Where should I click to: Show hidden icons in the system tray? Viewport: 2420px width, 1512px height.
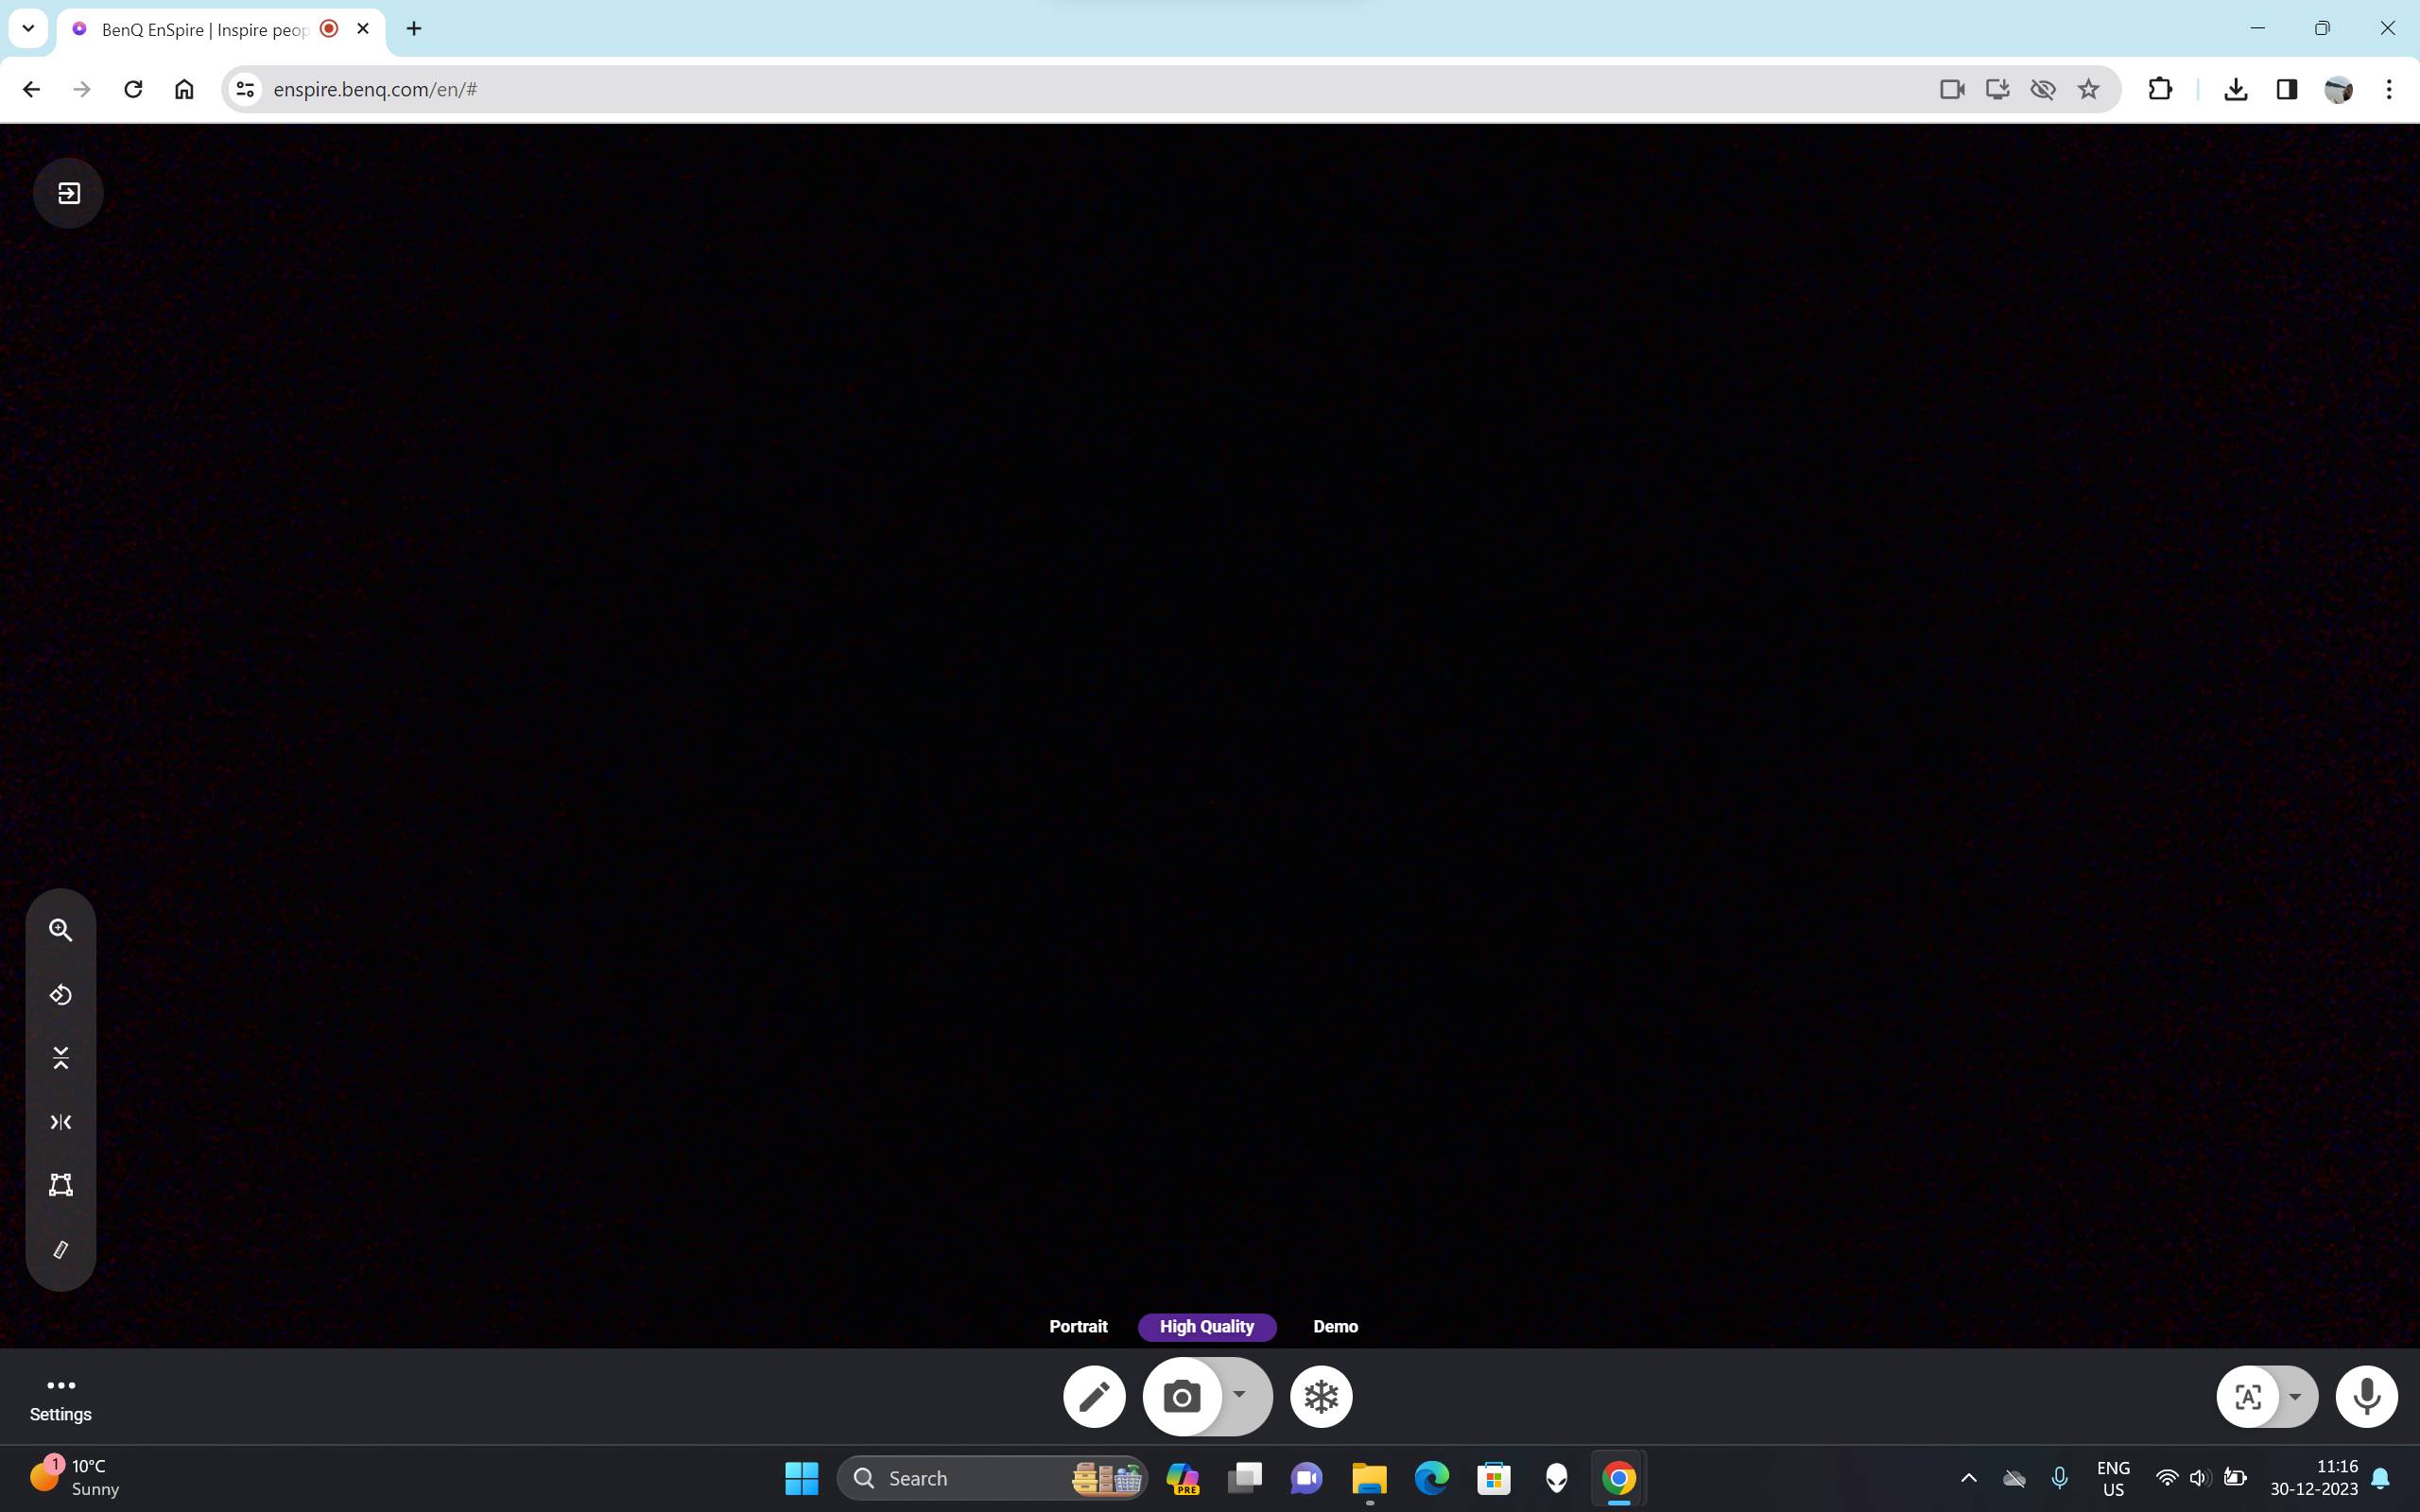(1968, 1478)
